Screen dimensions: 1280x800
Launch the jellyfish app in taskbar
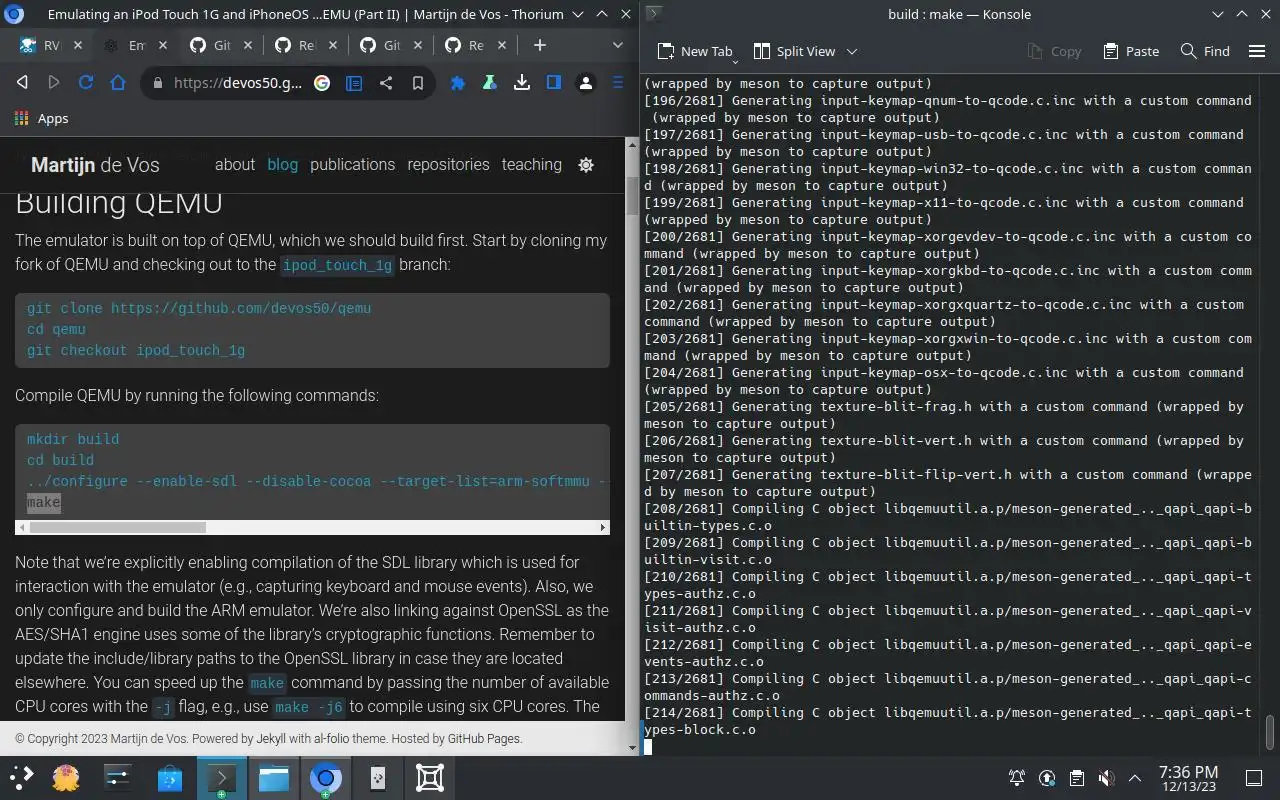click(x=66, y=778)
